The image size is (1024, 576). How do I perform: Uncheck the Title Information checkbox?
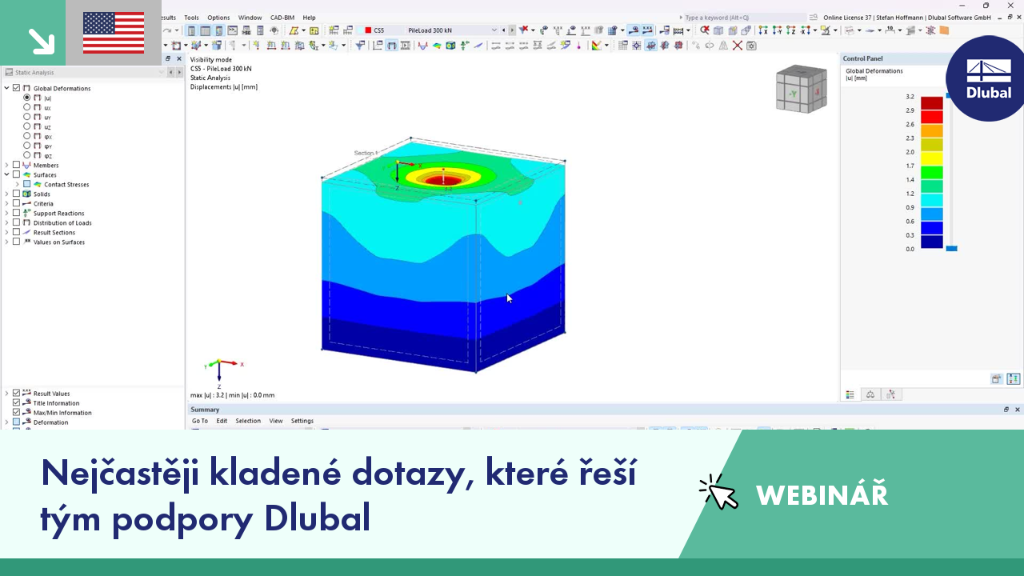(16, 403)
